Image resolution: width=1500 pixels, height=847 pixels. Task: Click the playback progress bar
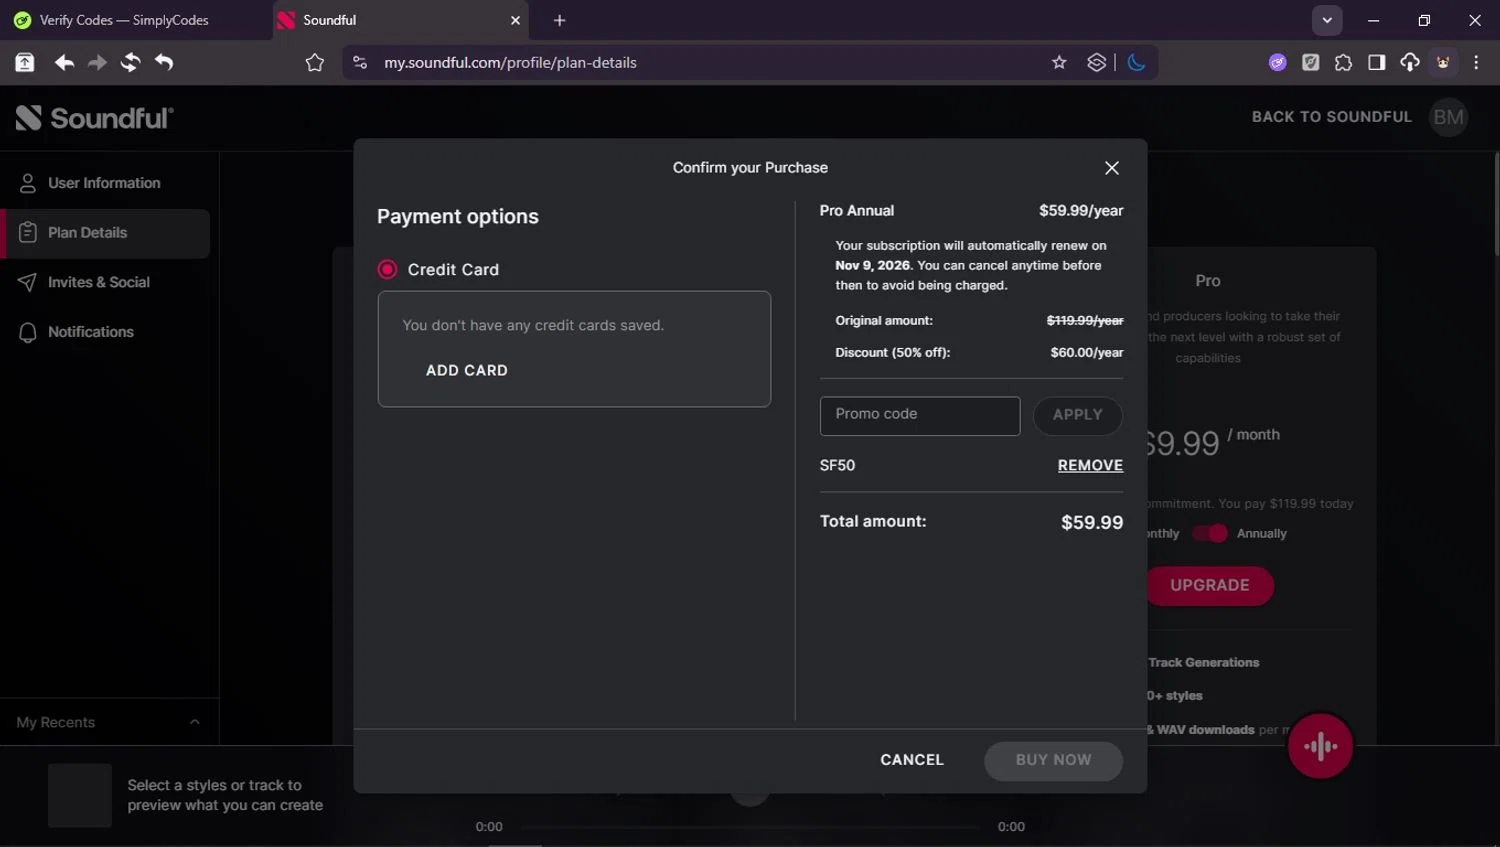750,827
